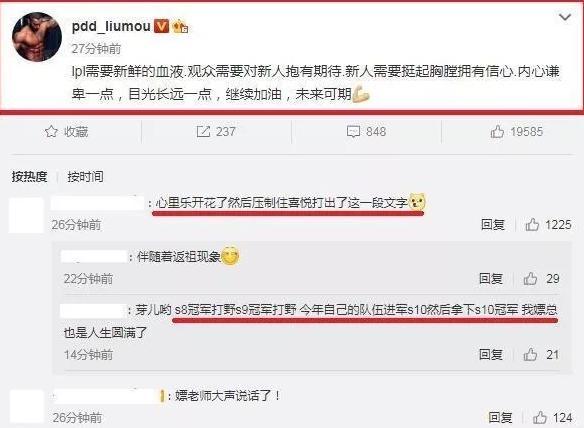Click the membership badge beside verified icon

(x=180, y=26)
